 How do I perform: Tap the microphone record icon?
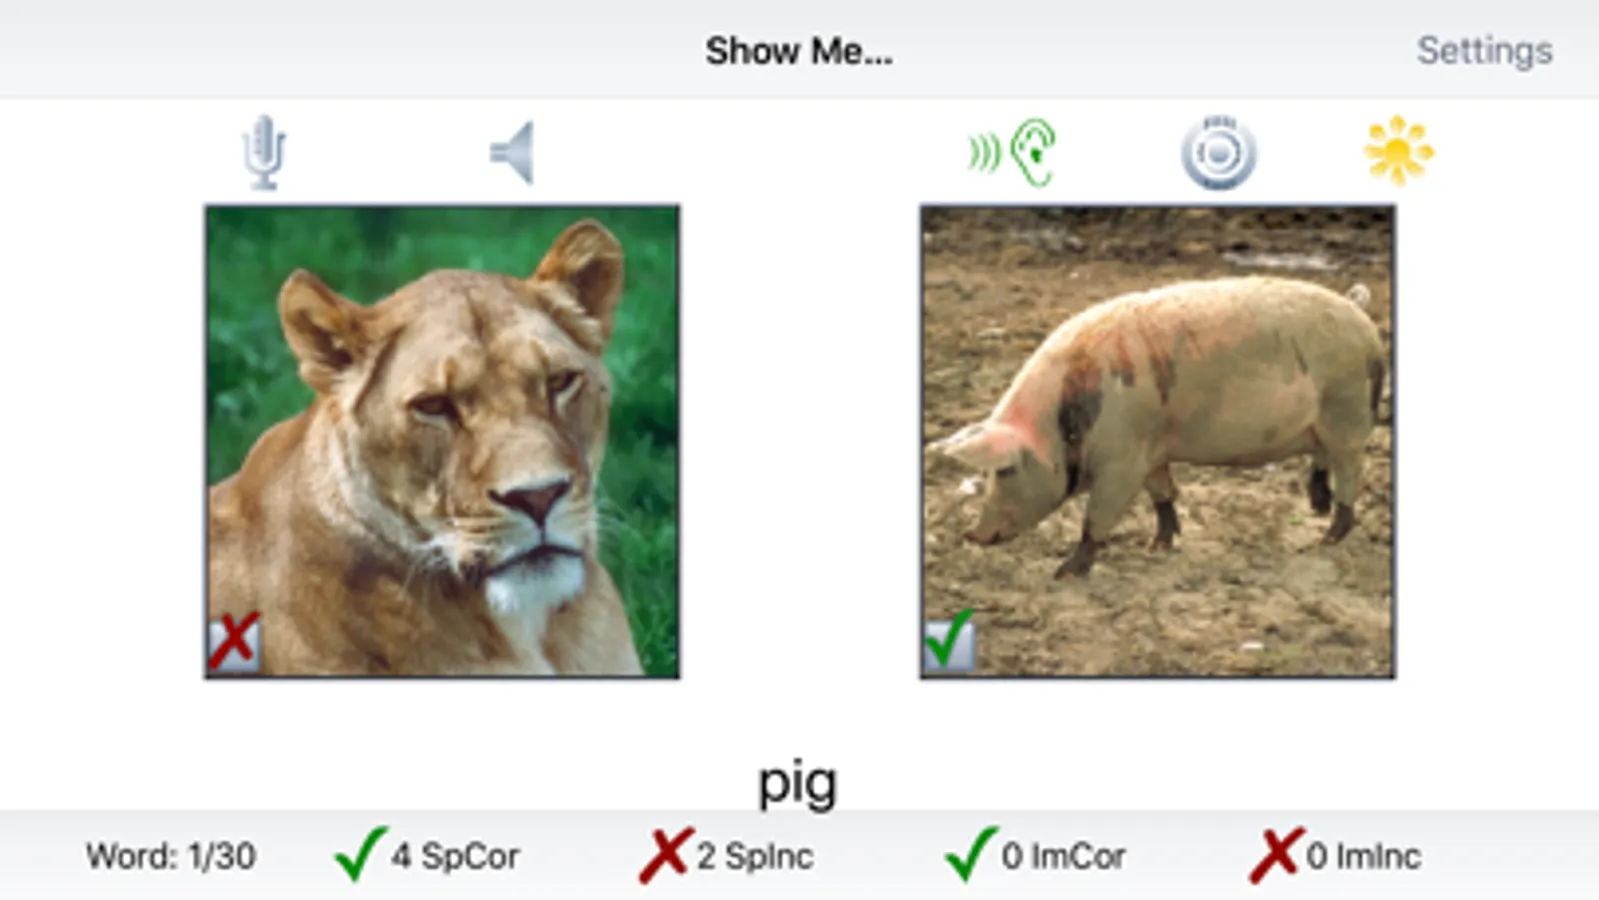pos(265,152)
